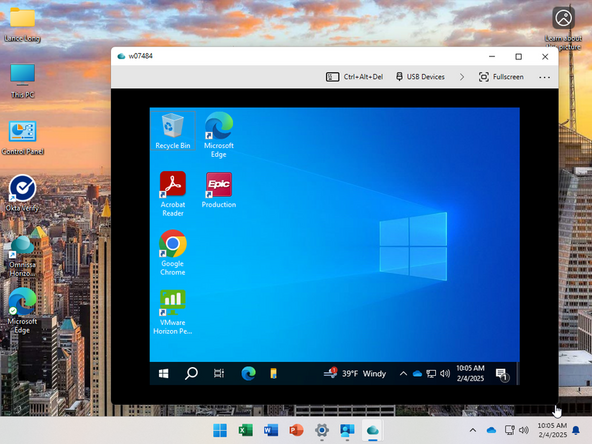Open Word from the host taskbar
The width and height of the screenshot is (592, 444).
[x=271, y=430]
